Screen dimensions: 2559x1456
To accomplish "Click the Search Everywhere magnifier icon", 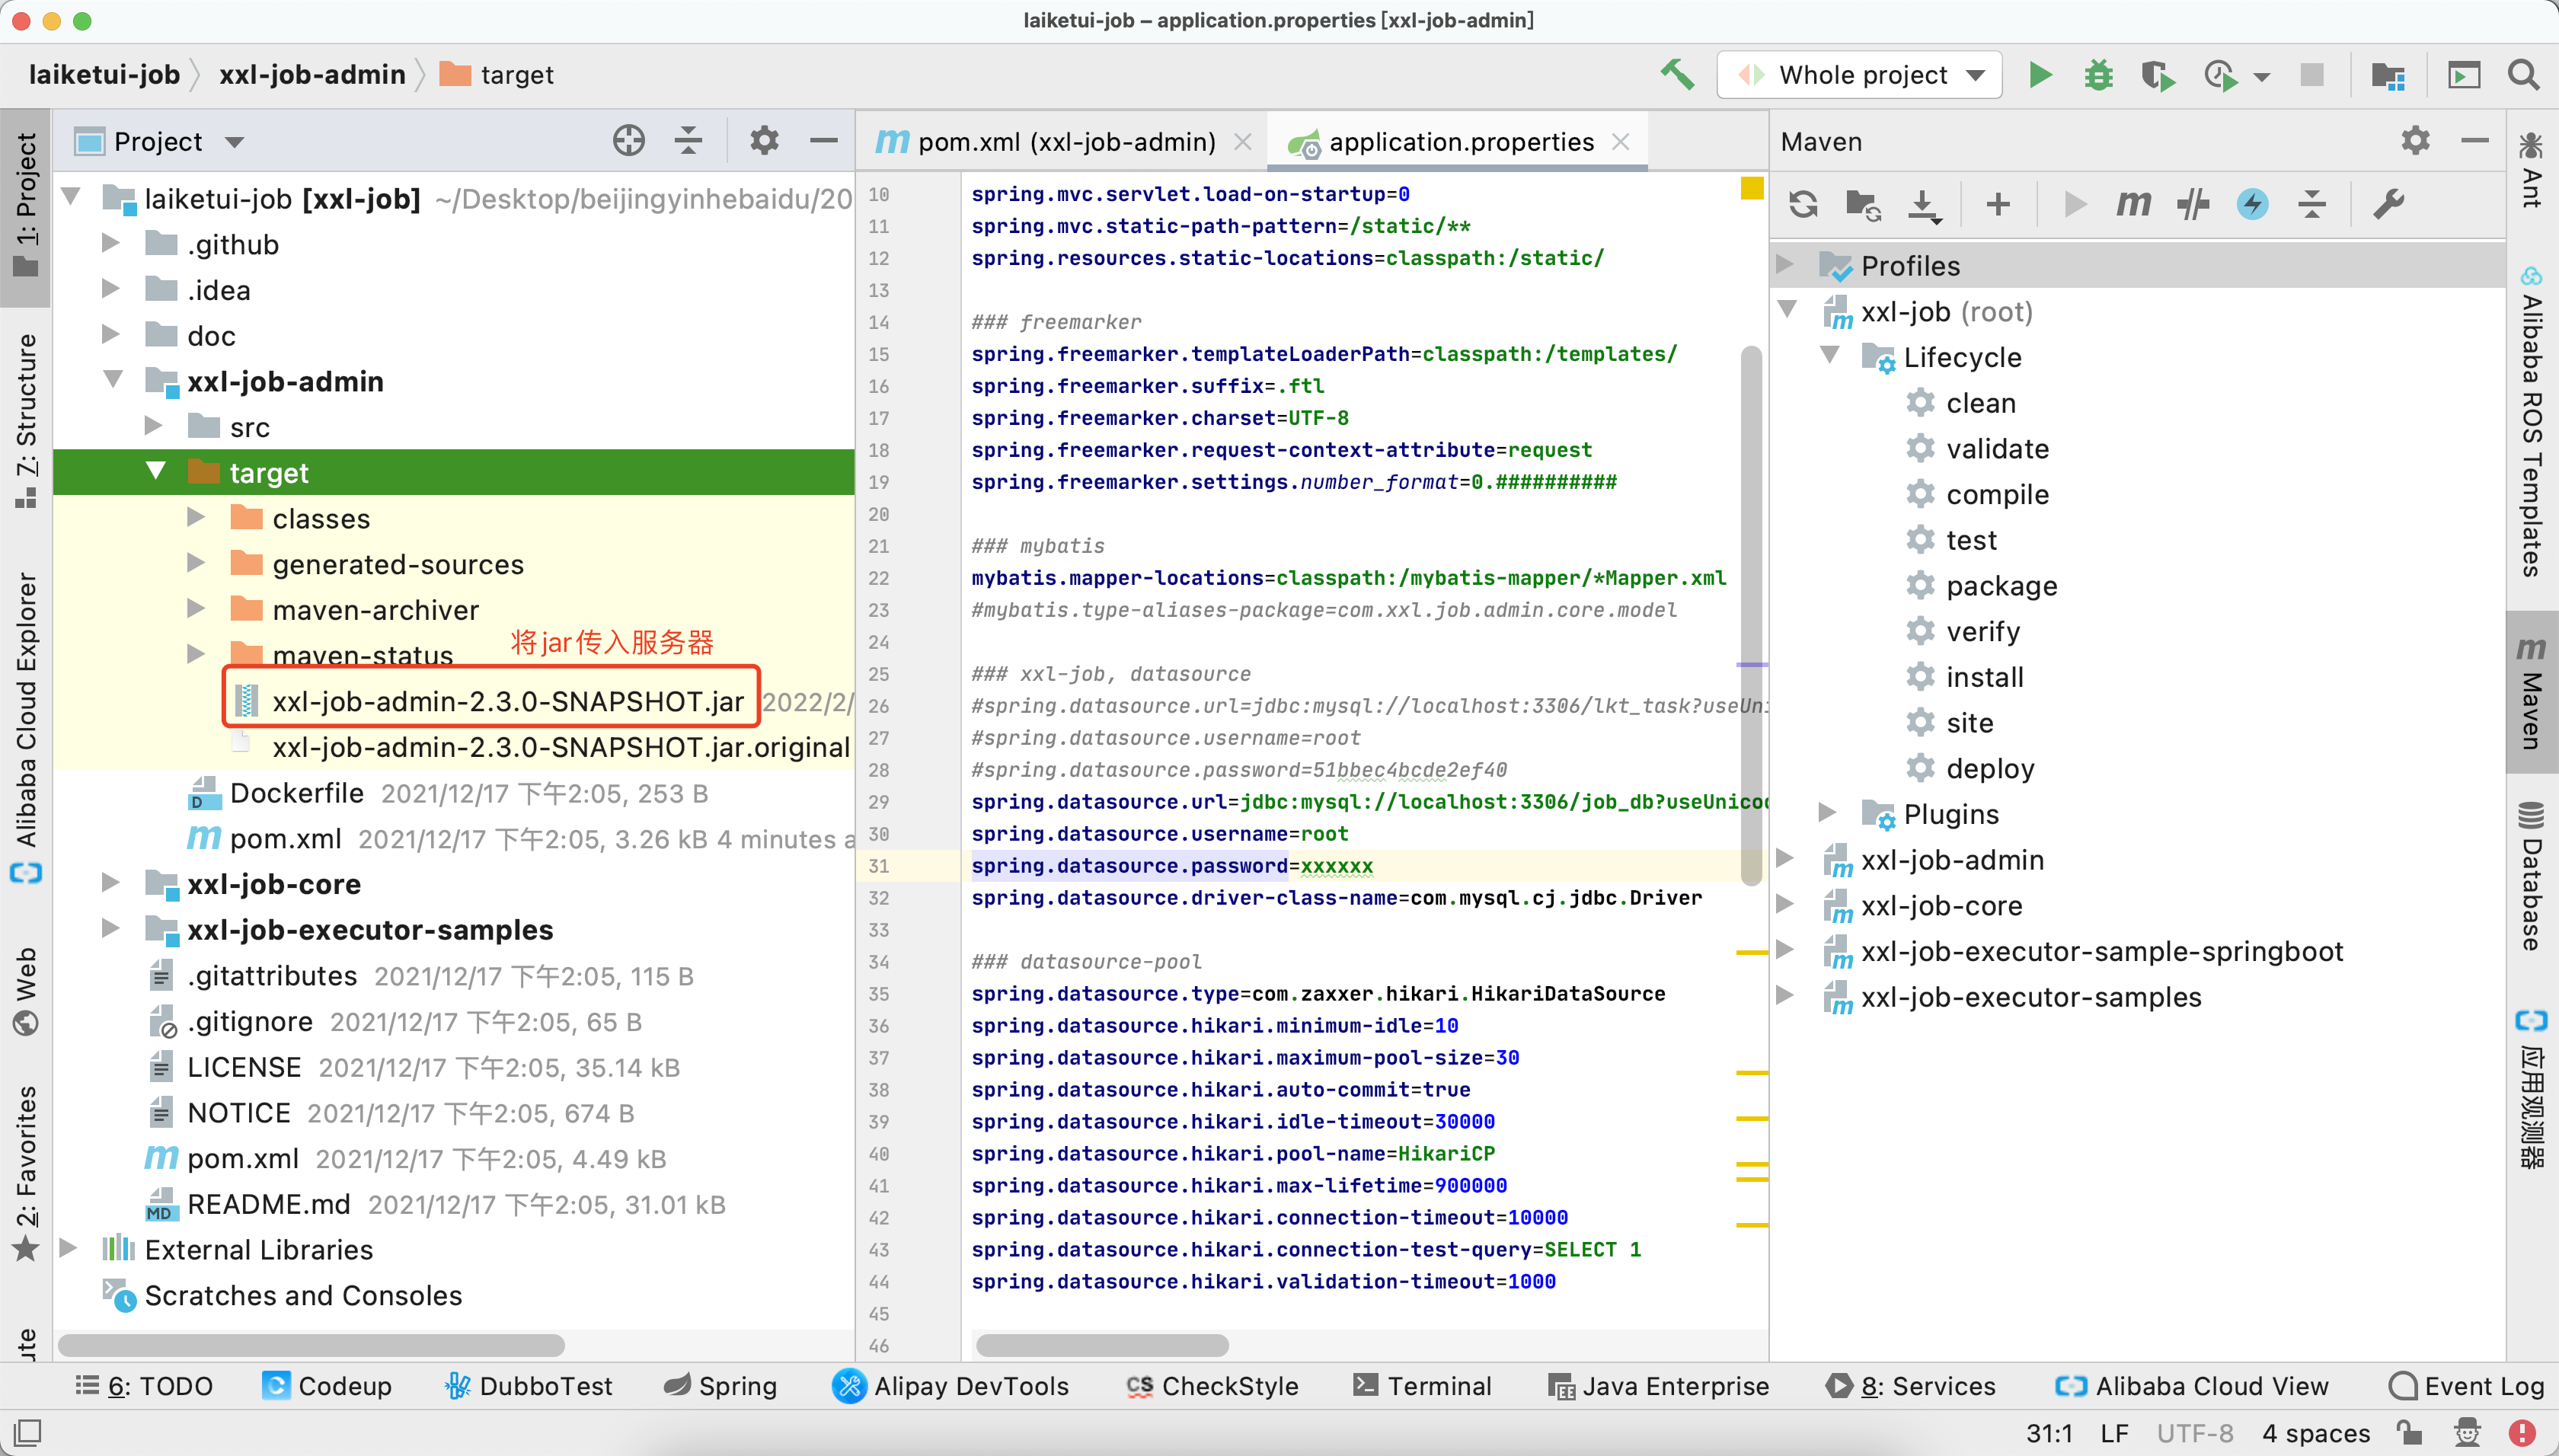I will (2523, 75).
